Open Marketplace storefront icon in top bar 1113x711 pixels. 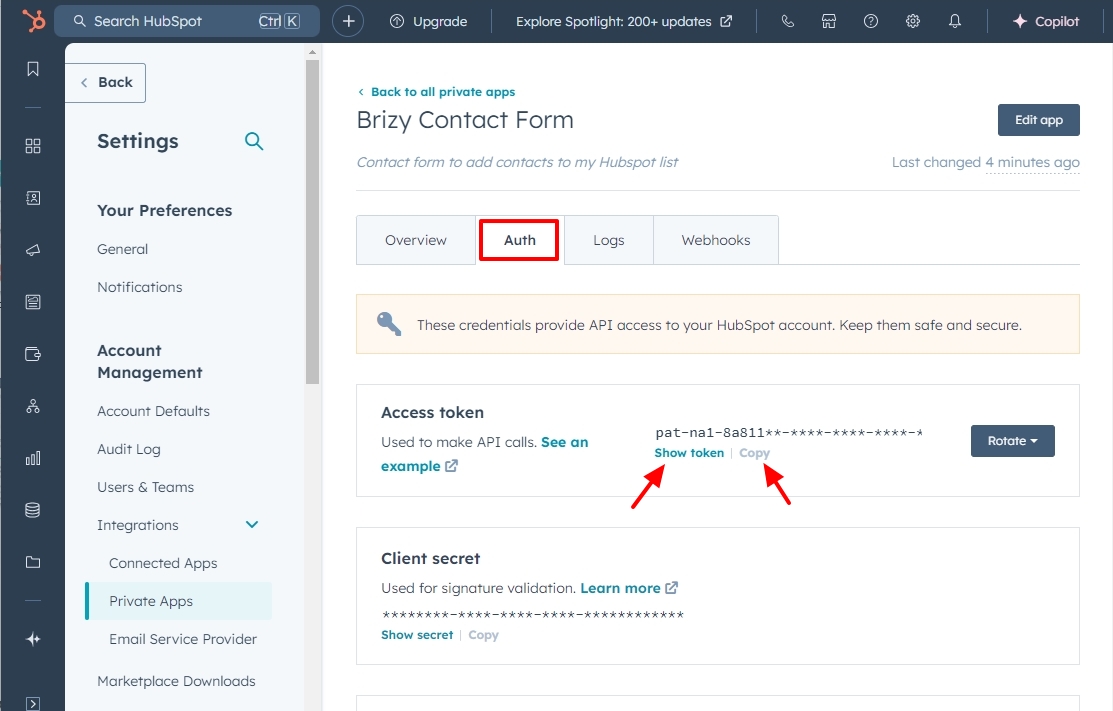829,21
